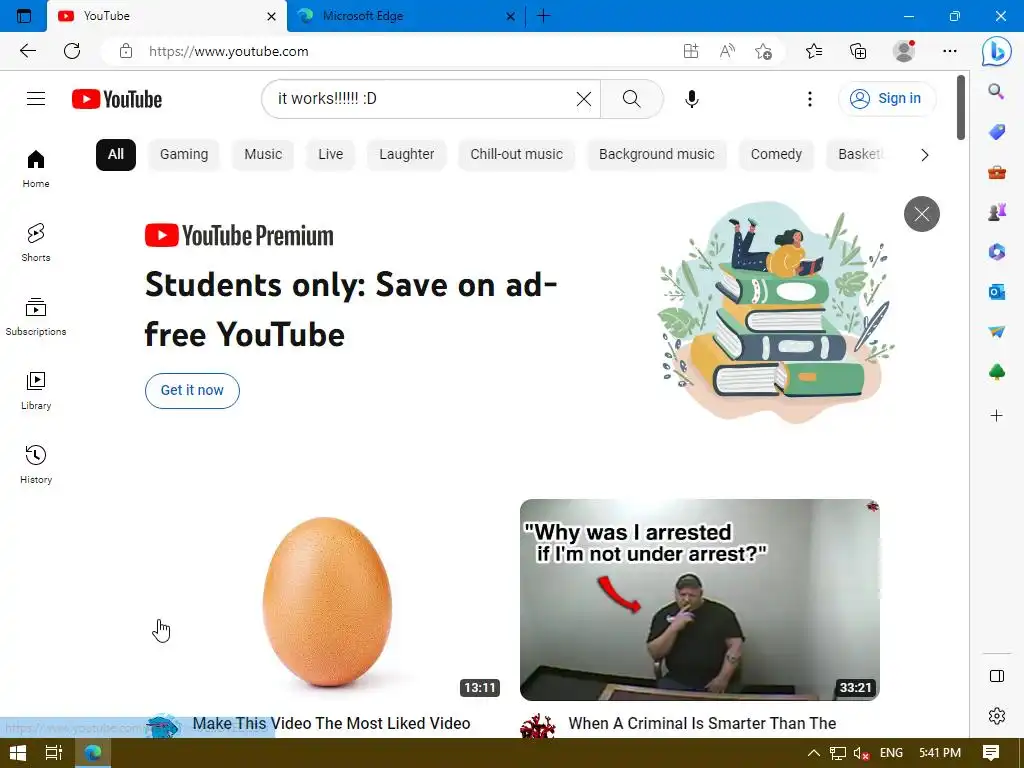Click Sign in button
This screenshot has width=1024, height=768.
point(886,99)
